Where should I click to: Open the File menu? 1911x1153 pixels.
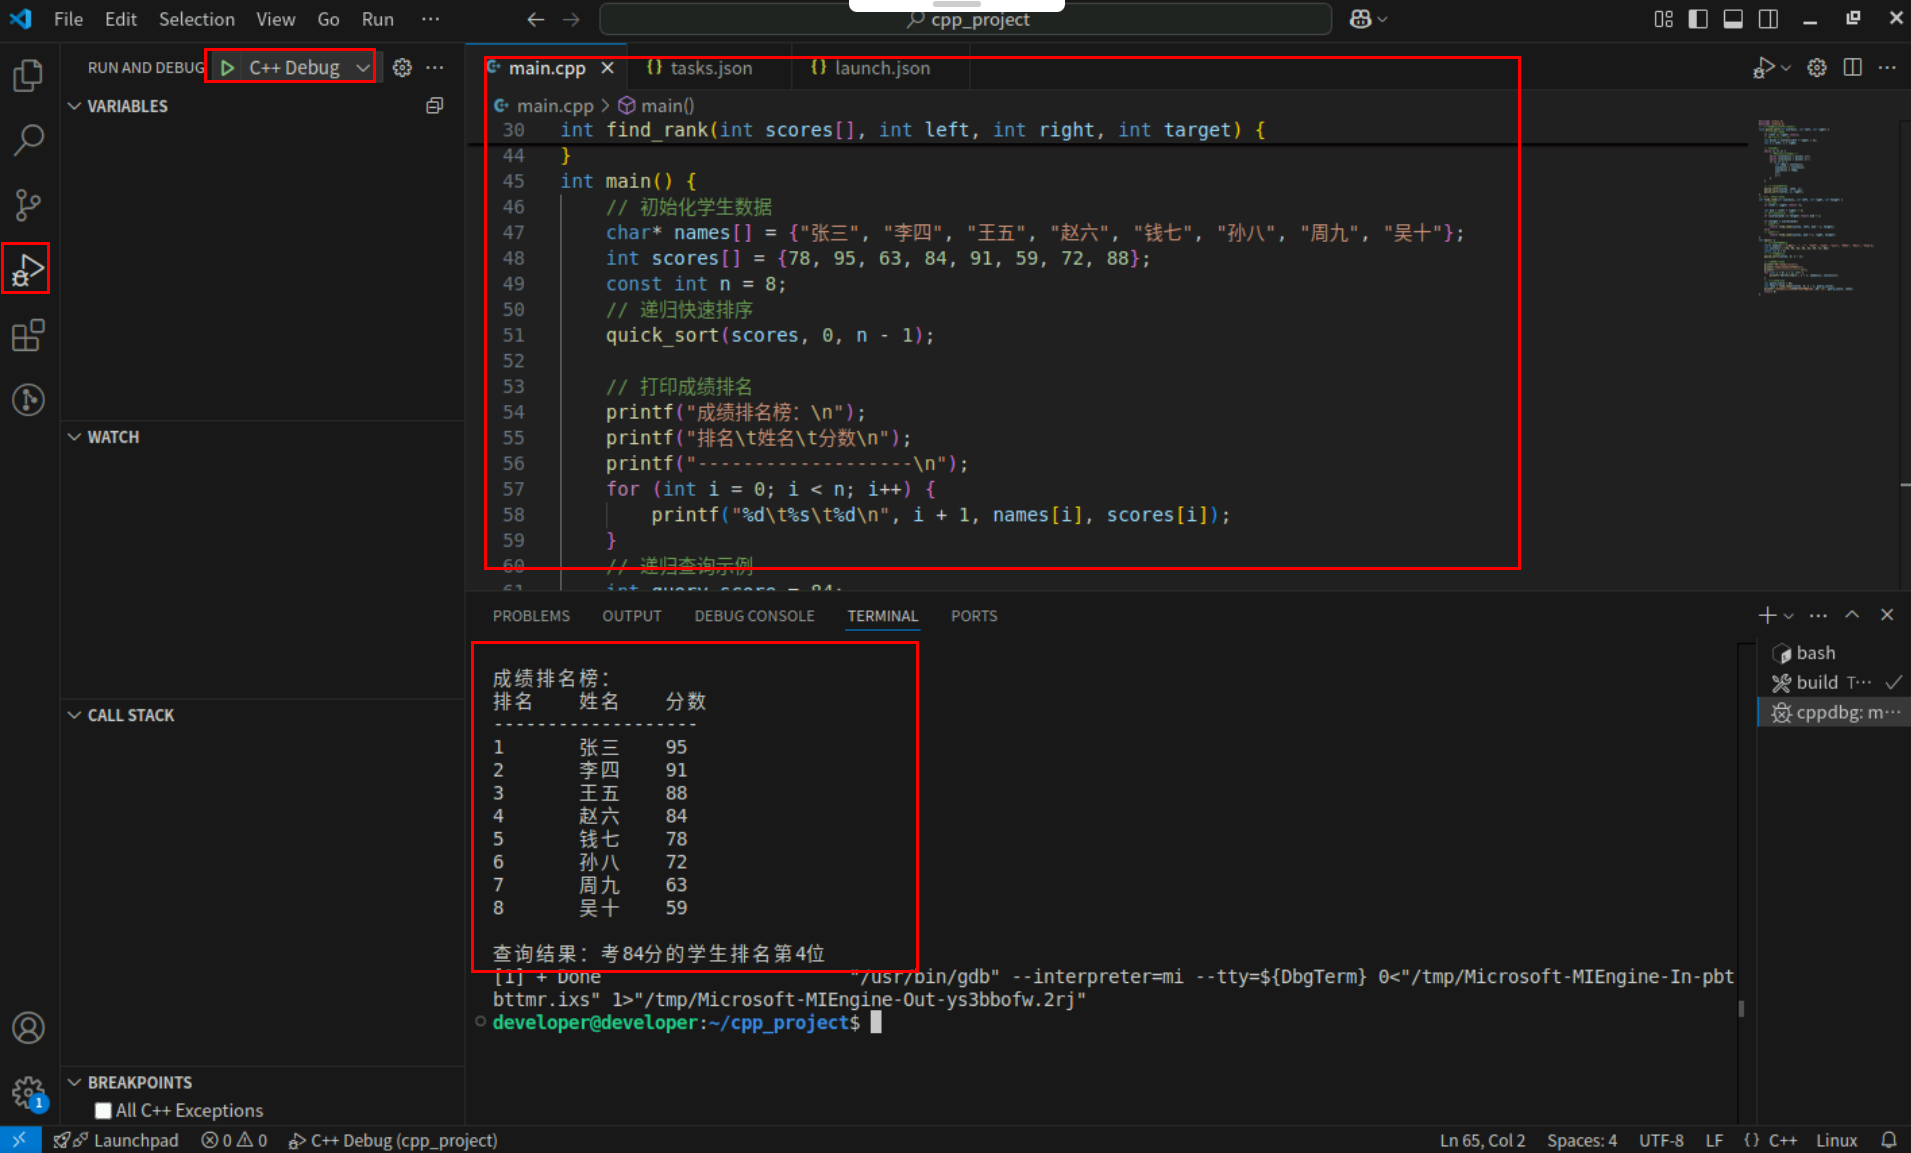(68, 19)
